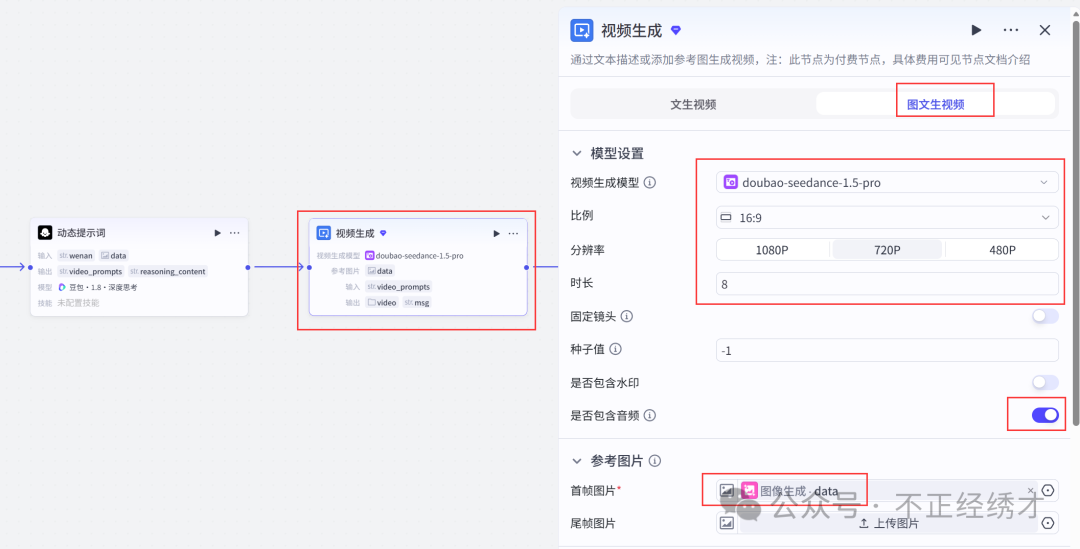Image resolution: width=1080 pixels, height=549 pixels.
Task: Show info for 是否包含音频
Action: 650,415
